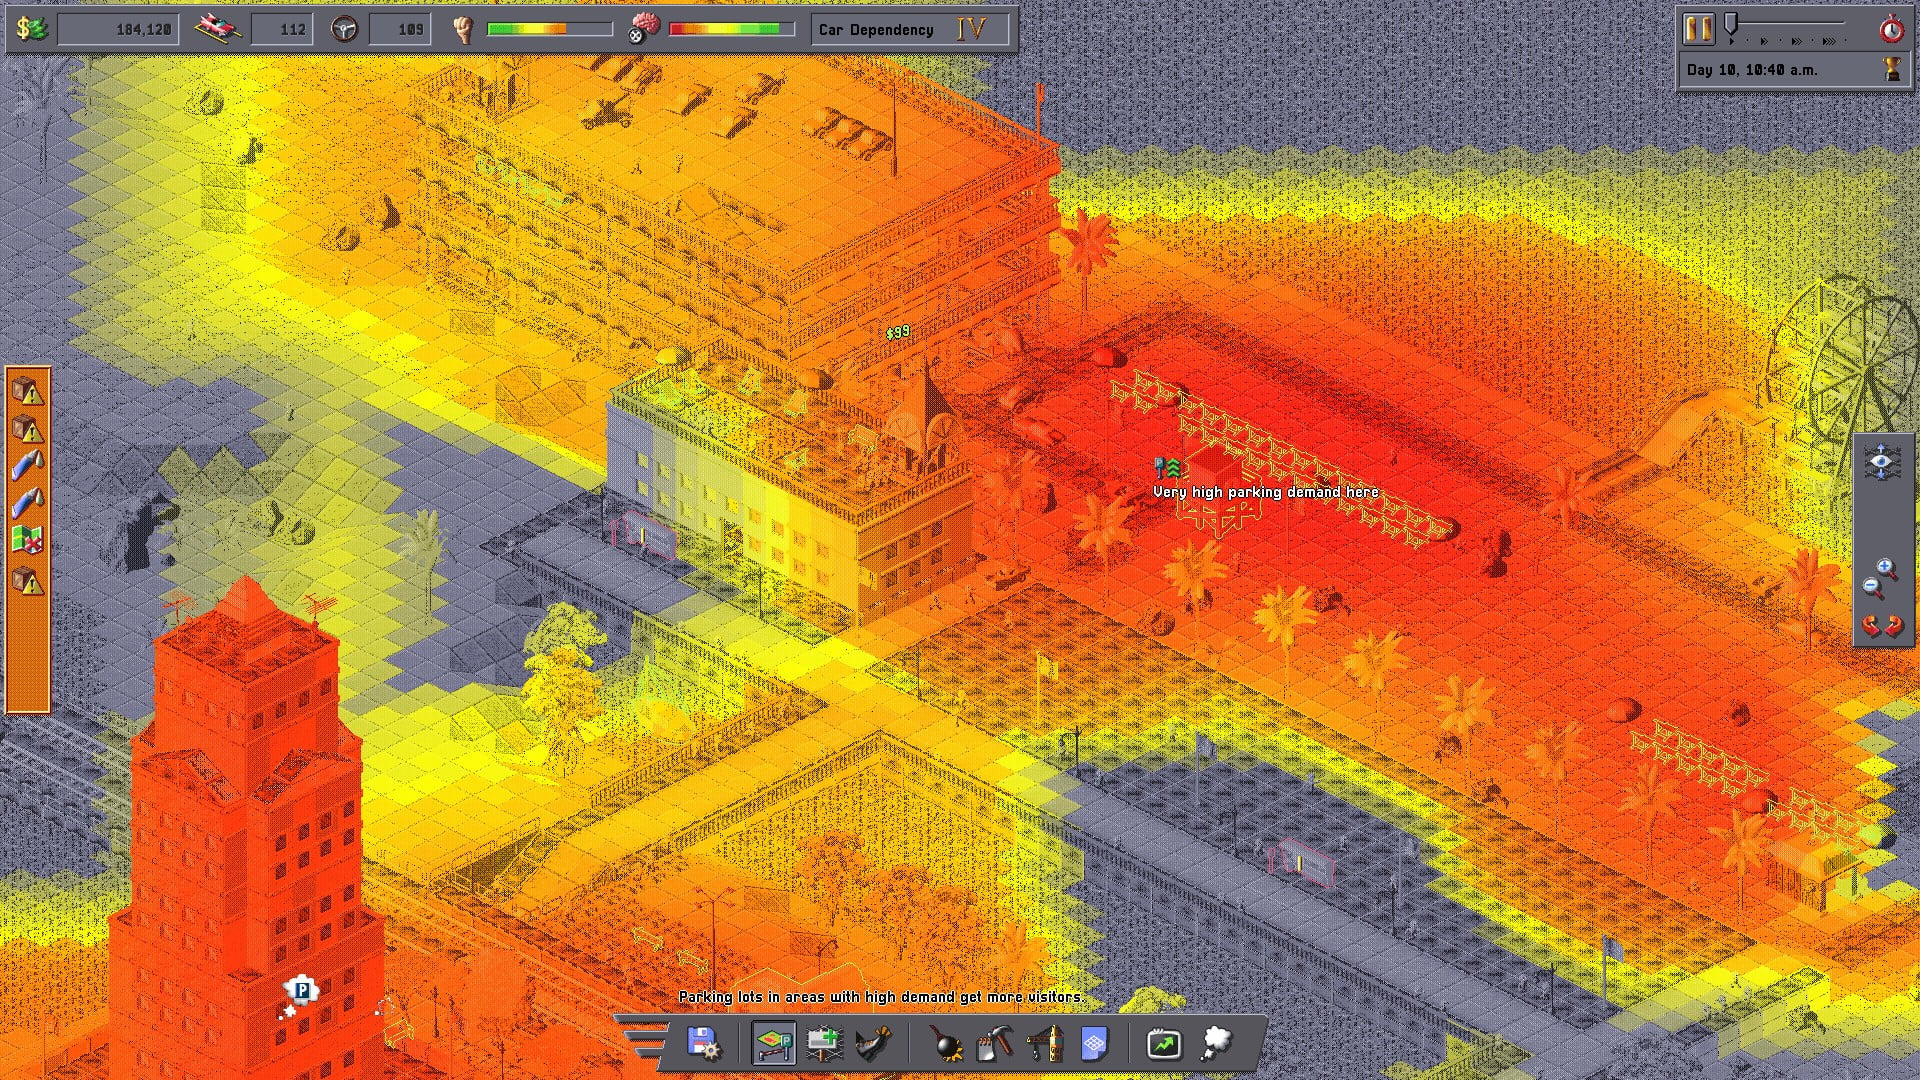Image resolution: width=1920 pixels, height=1080 pixels.
Task: Open the upper blue marker notification
Action: tap(28, 466)
